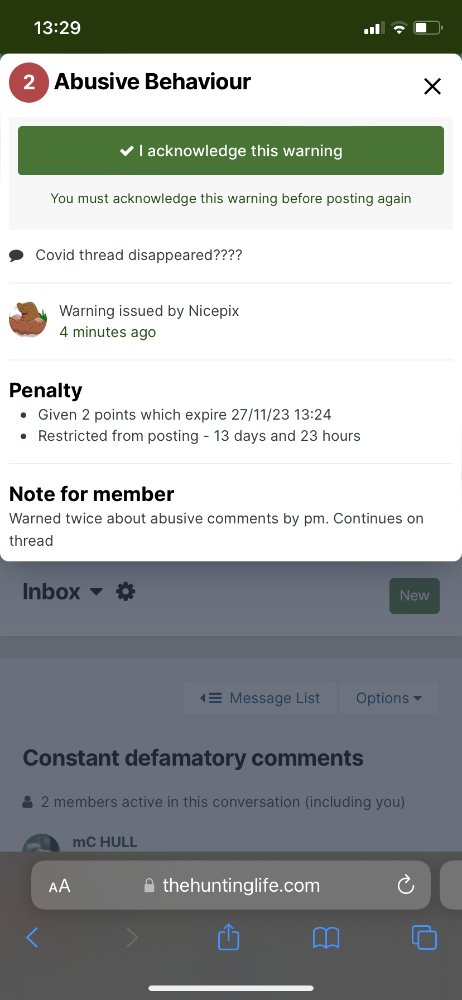Show all Safari tabs icon
The image size is (462, 1000).
424,937
